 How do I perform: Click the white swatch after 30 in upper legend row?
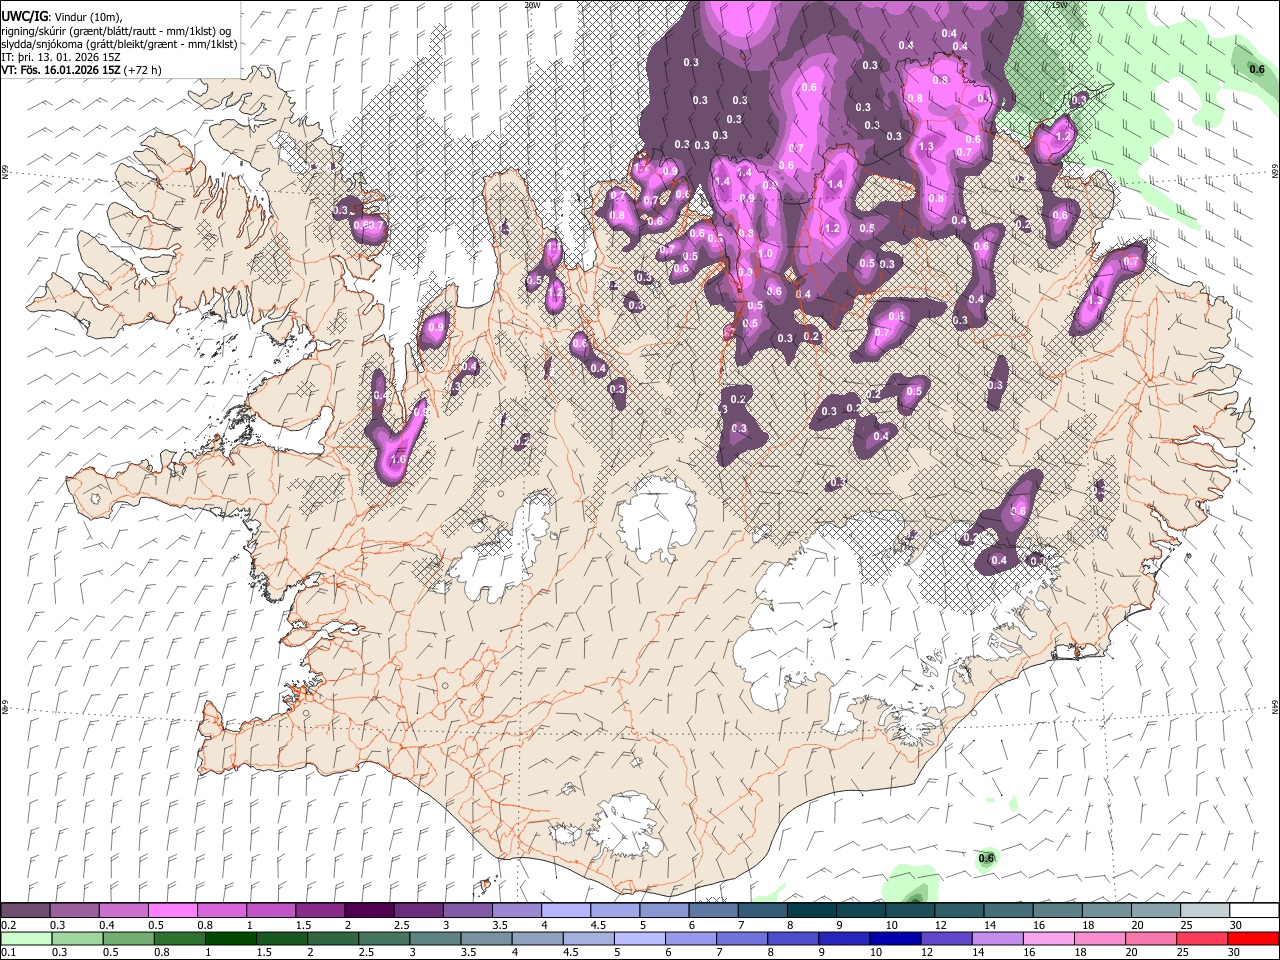(1254, 911)
